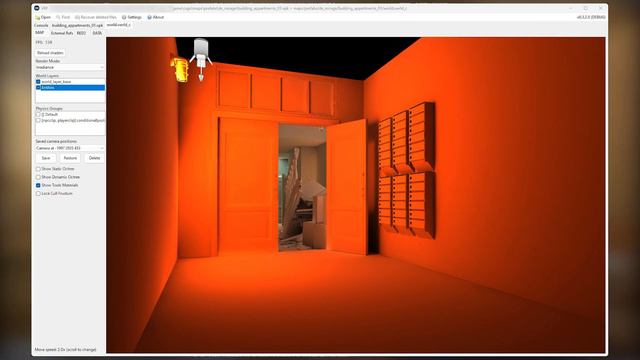Open the DATA sub-tab

[x=97, y=33]
